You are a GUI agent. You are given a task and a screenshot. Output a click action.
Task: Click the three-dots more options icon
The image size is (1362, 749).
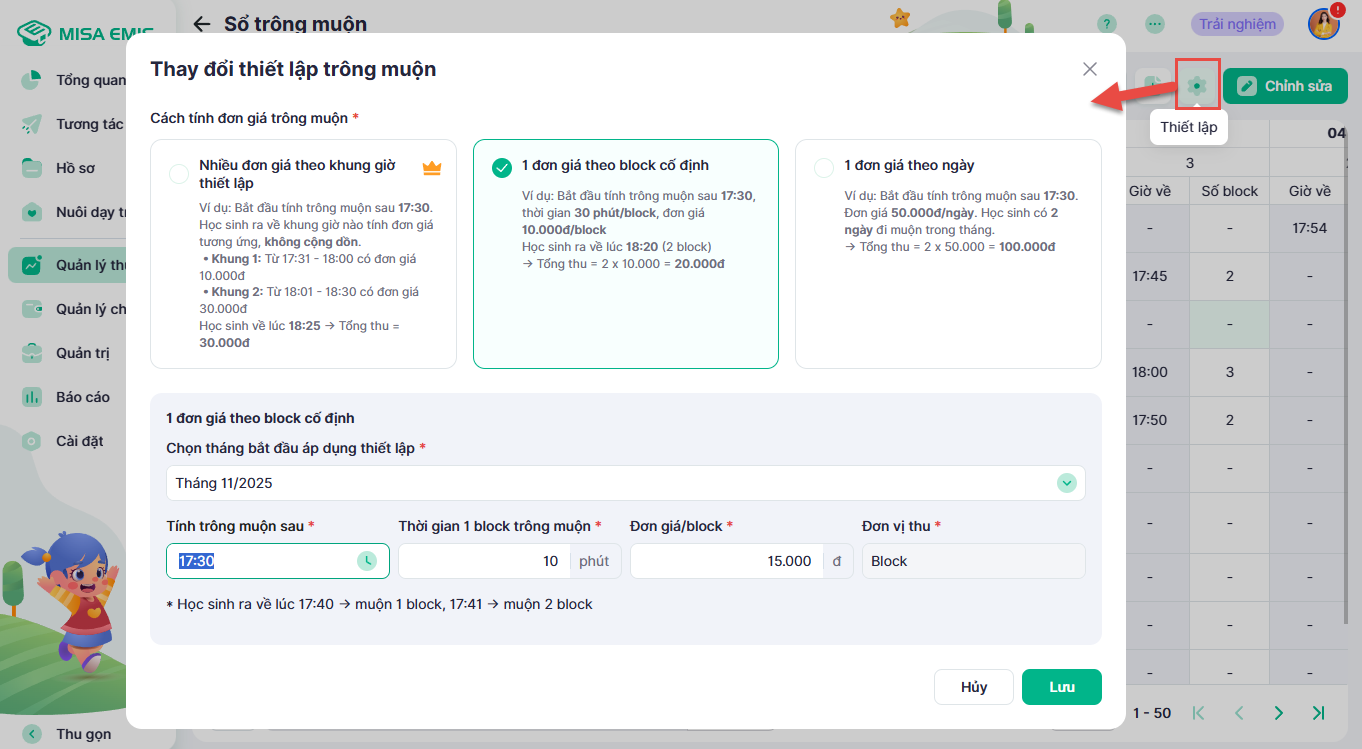(x=1155, y=24)
